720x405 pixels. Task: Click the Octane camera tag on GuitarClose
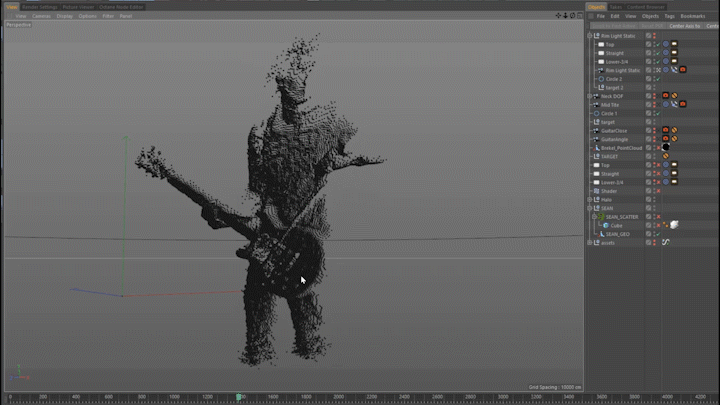click(665, 130)
